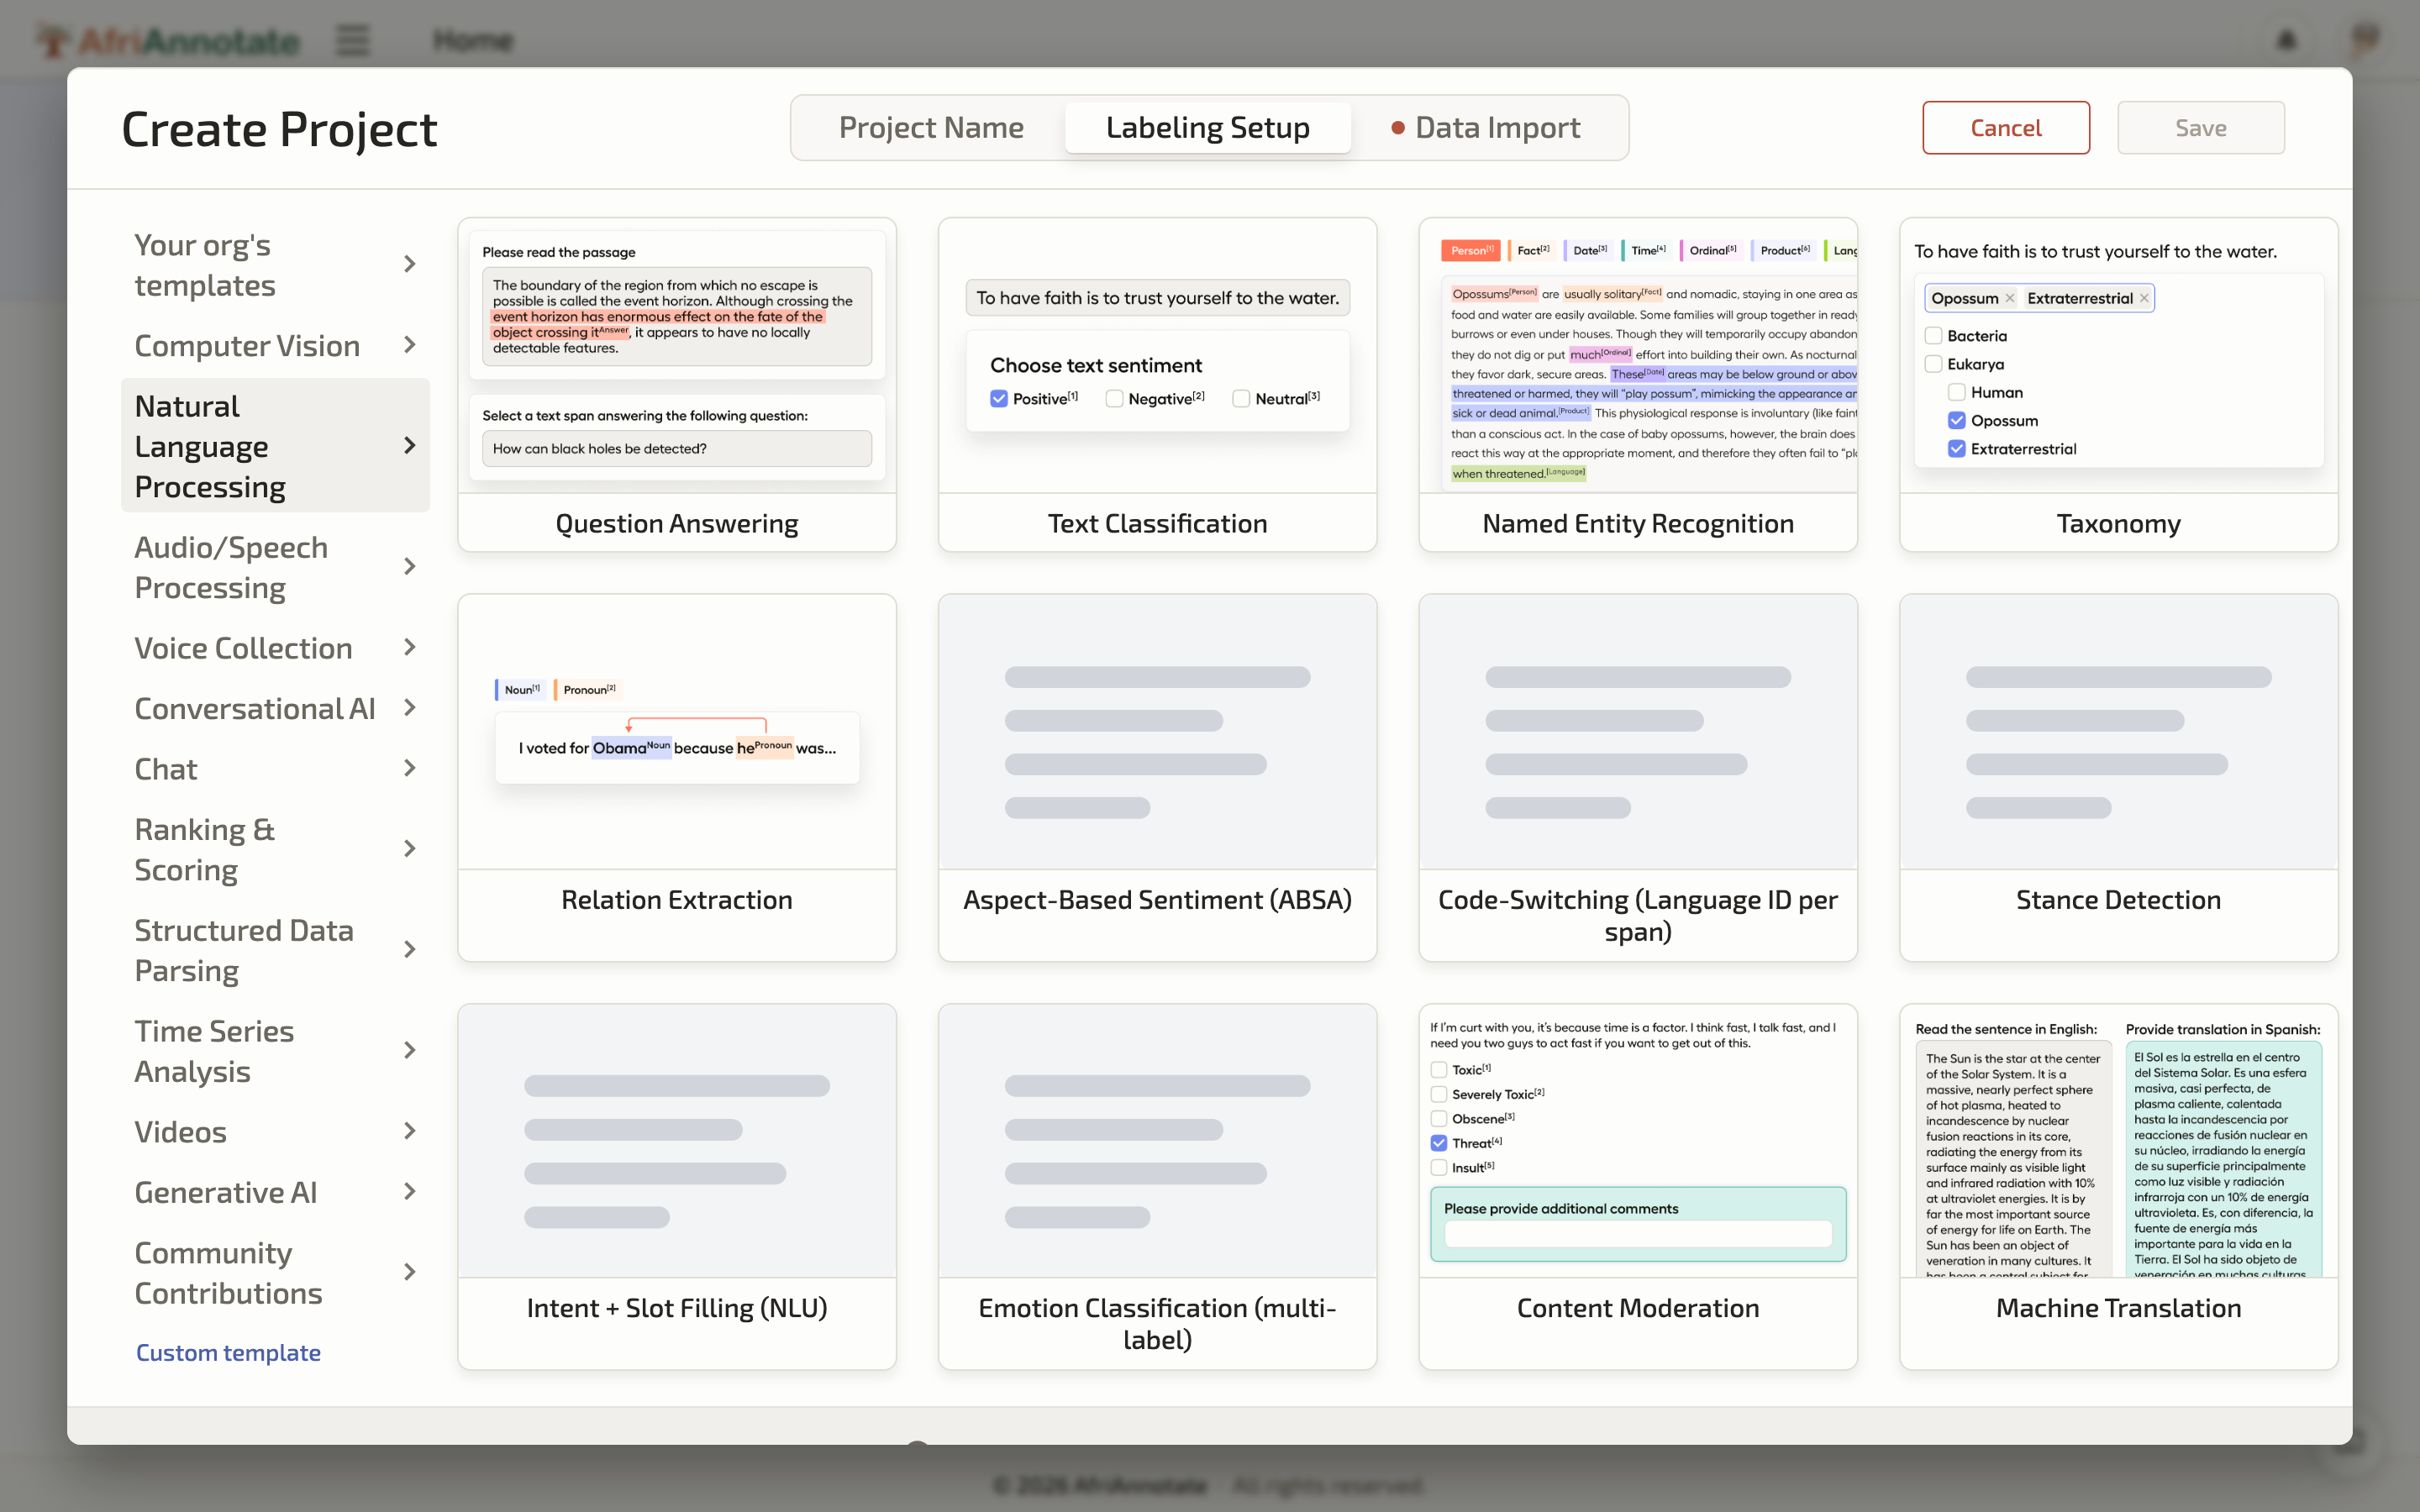Choose the Named Entity Recognition template

(x=1638, y=385)
